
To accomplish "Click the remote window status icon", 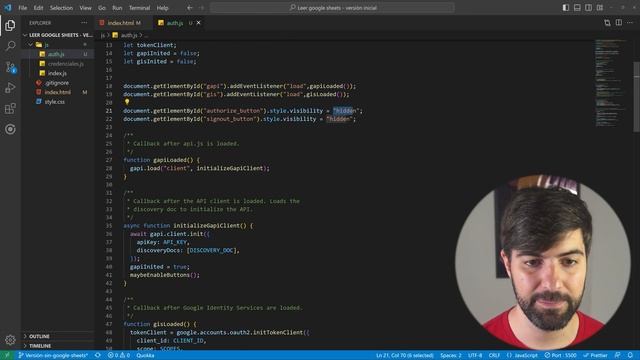I will click(x=7, y=355).
